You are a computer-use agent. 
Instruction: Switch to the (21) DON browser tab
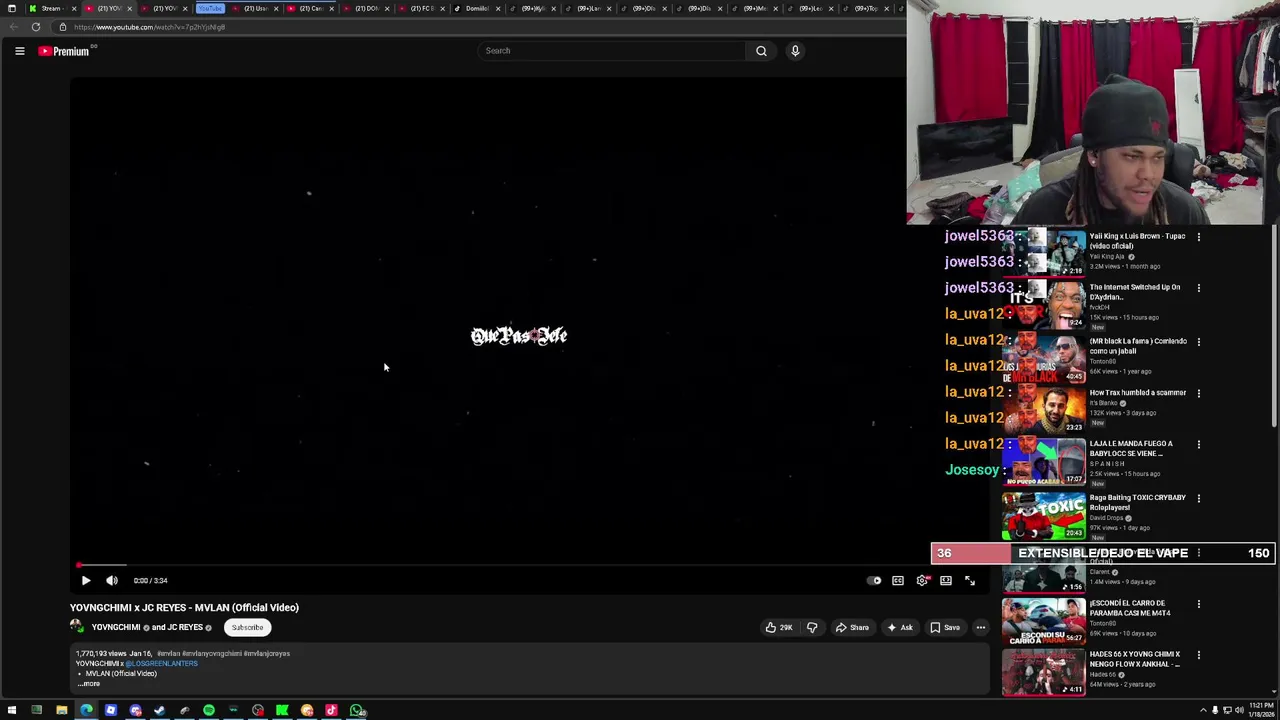pyautogui.click(x=366, y=8)
